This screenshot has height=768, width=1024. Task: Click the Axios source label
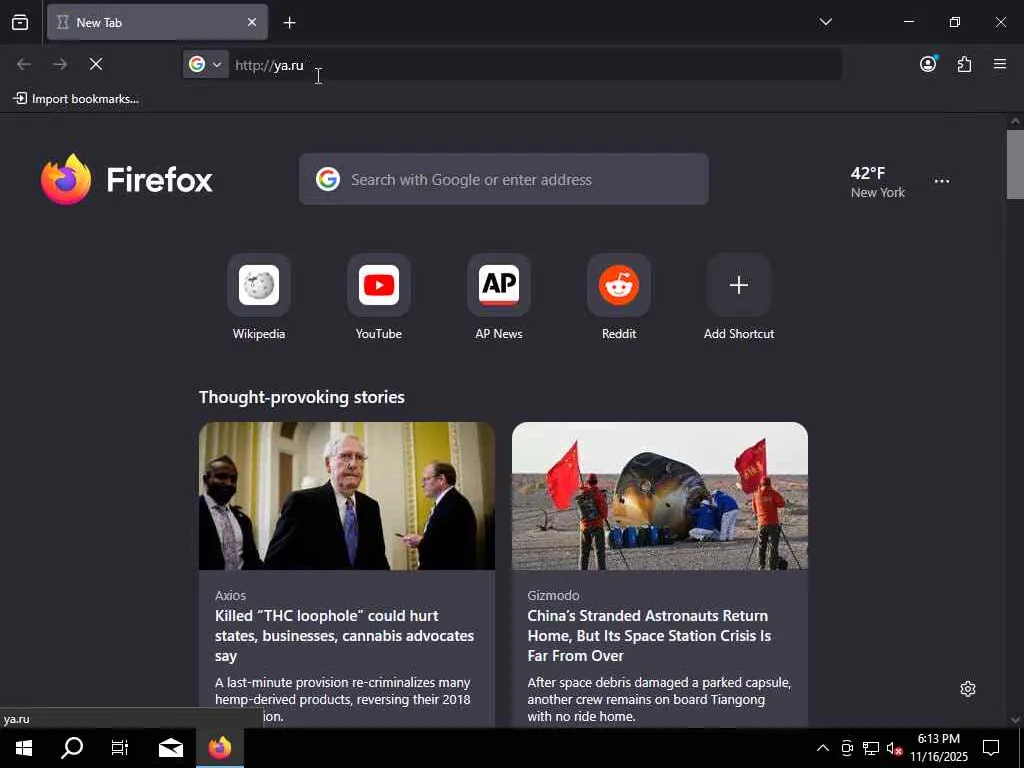[231, 596]
